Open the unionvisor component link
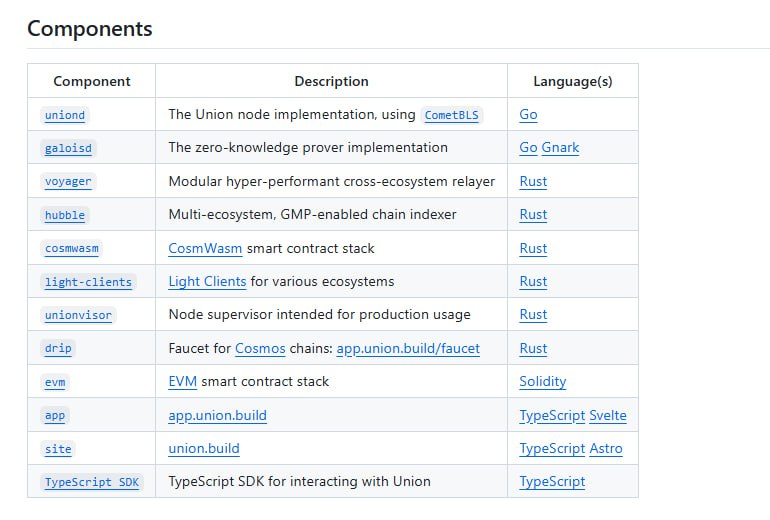770x520 pixels. (x=78, y=315)
